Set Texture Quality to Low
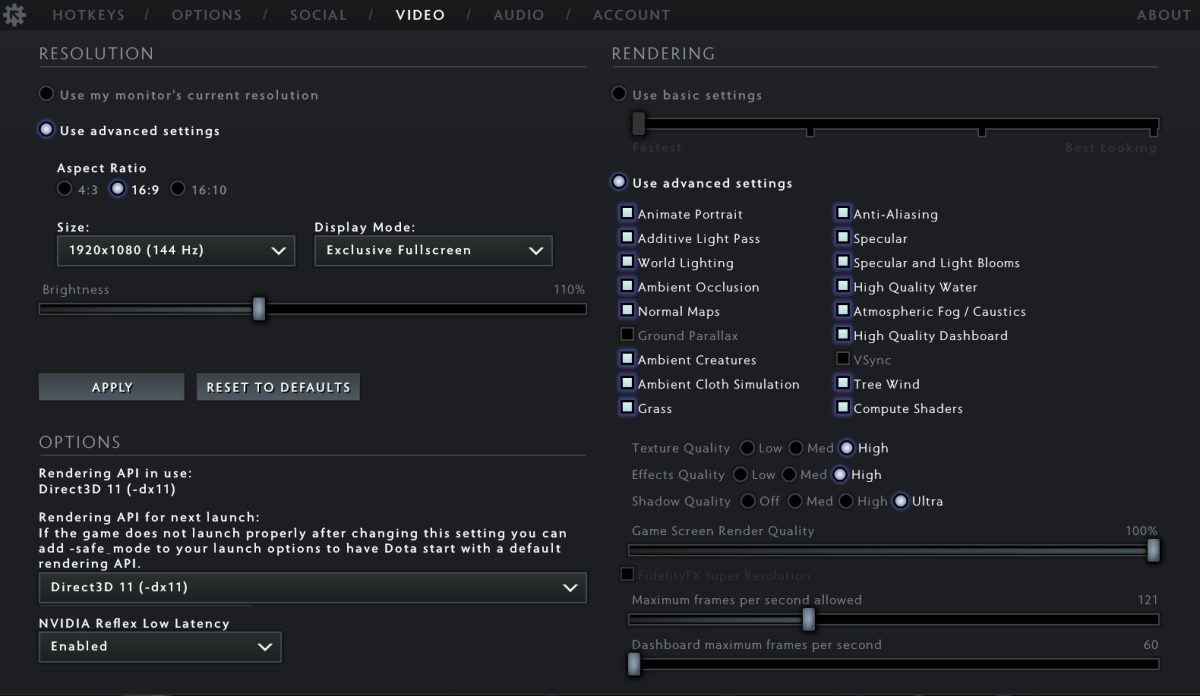The image size is (1200, 696). (x=749, y=448)
